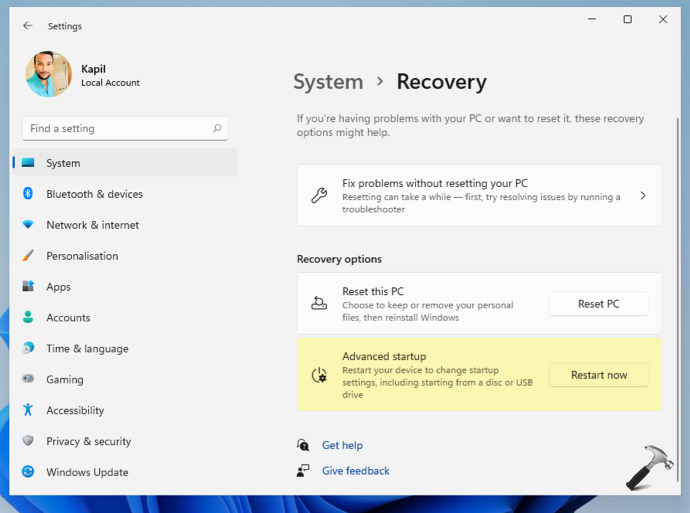Click the Network & internet wifi icon

click(28, 225)
